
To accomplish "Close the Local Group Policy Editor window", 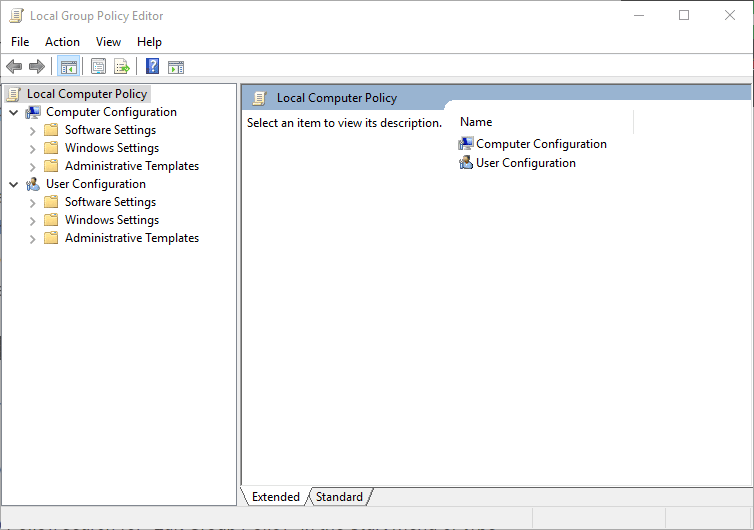I will point(729,15).
